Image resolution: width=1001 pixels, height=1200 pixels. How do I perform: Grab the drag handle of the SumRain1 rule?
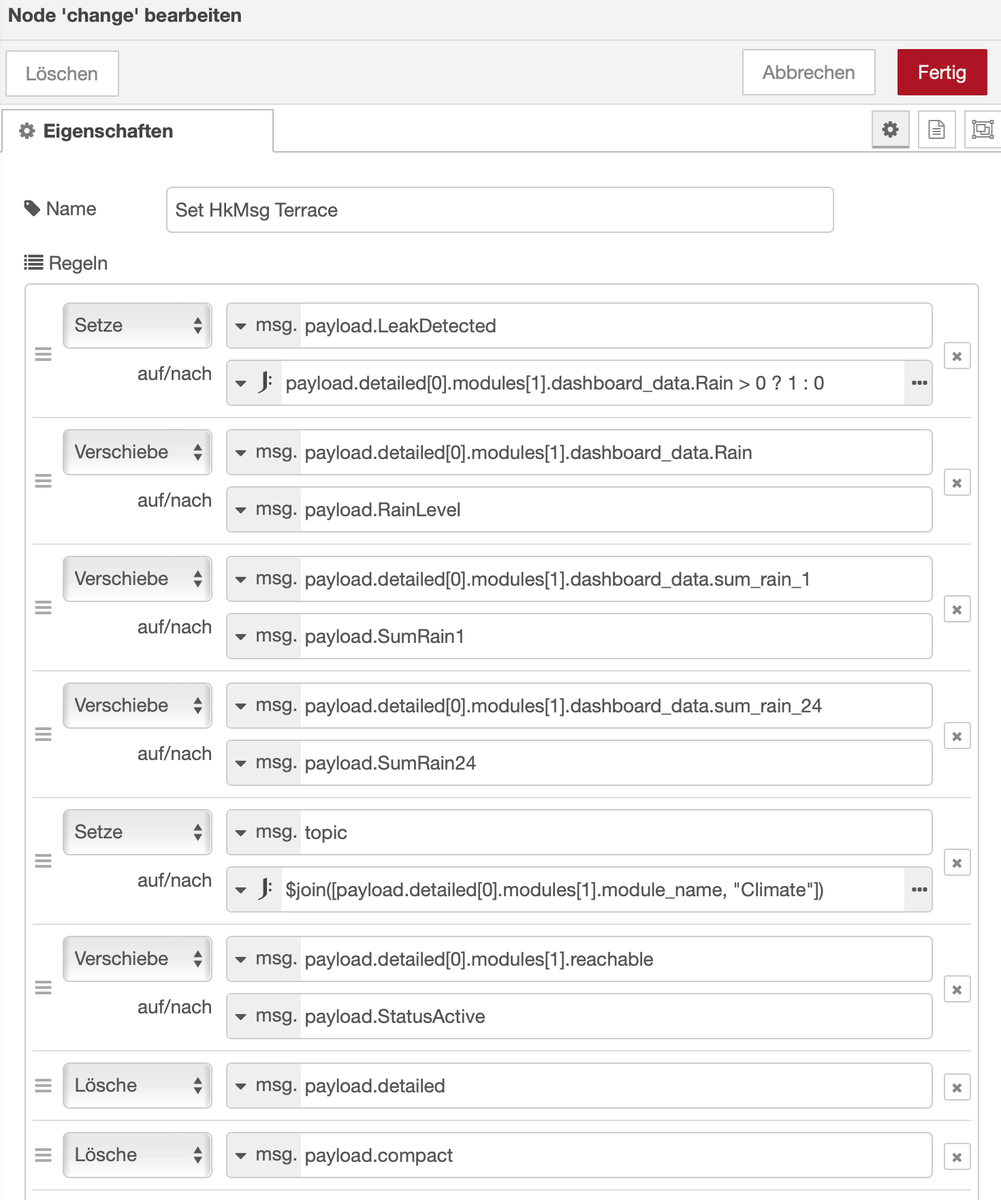click(x=44, y=608)
